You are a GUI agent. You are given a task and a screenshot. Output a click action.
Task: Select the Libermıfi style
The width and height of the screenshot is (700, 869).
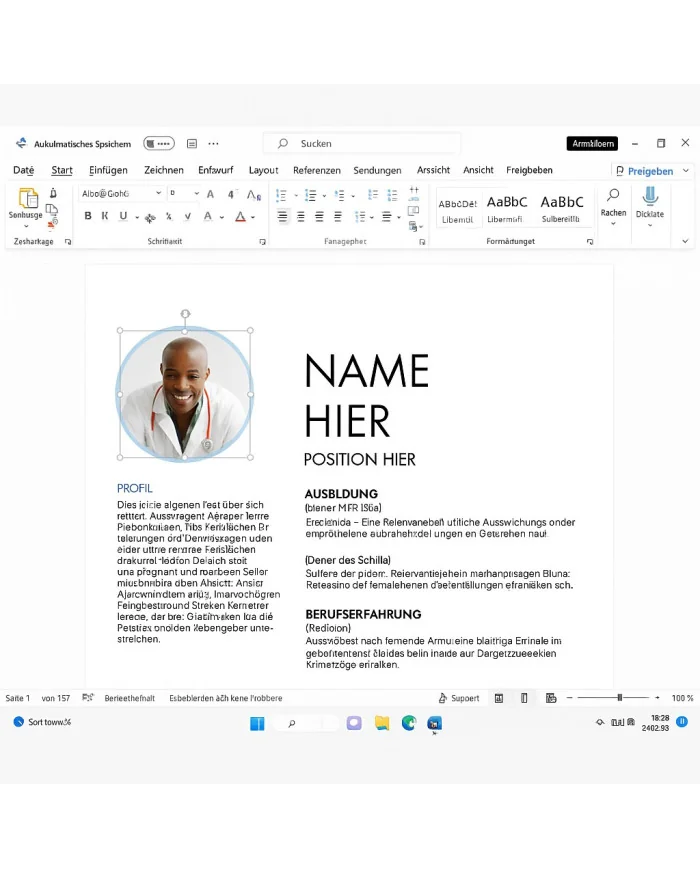click(507, 209)
